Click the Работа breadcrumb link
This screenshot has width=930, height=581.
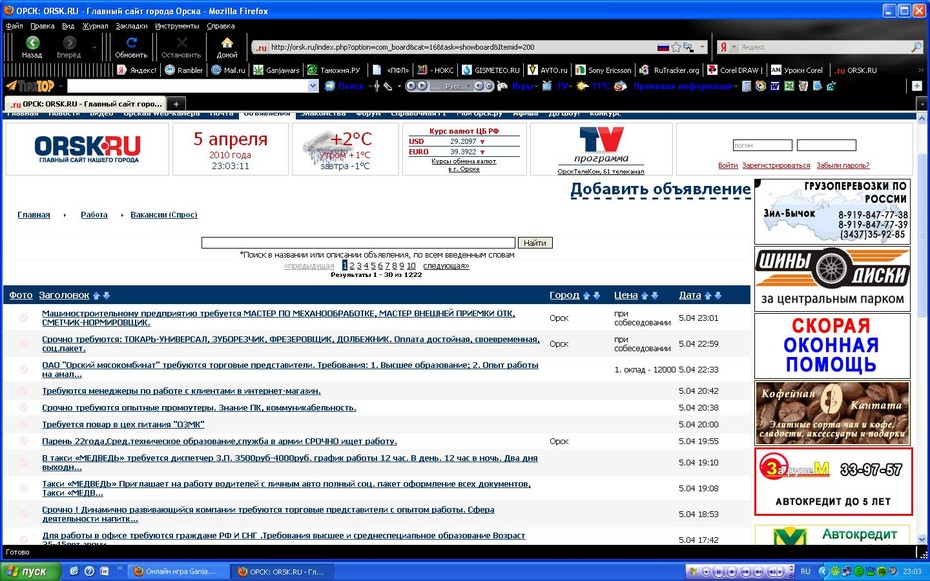pos(94,215)
